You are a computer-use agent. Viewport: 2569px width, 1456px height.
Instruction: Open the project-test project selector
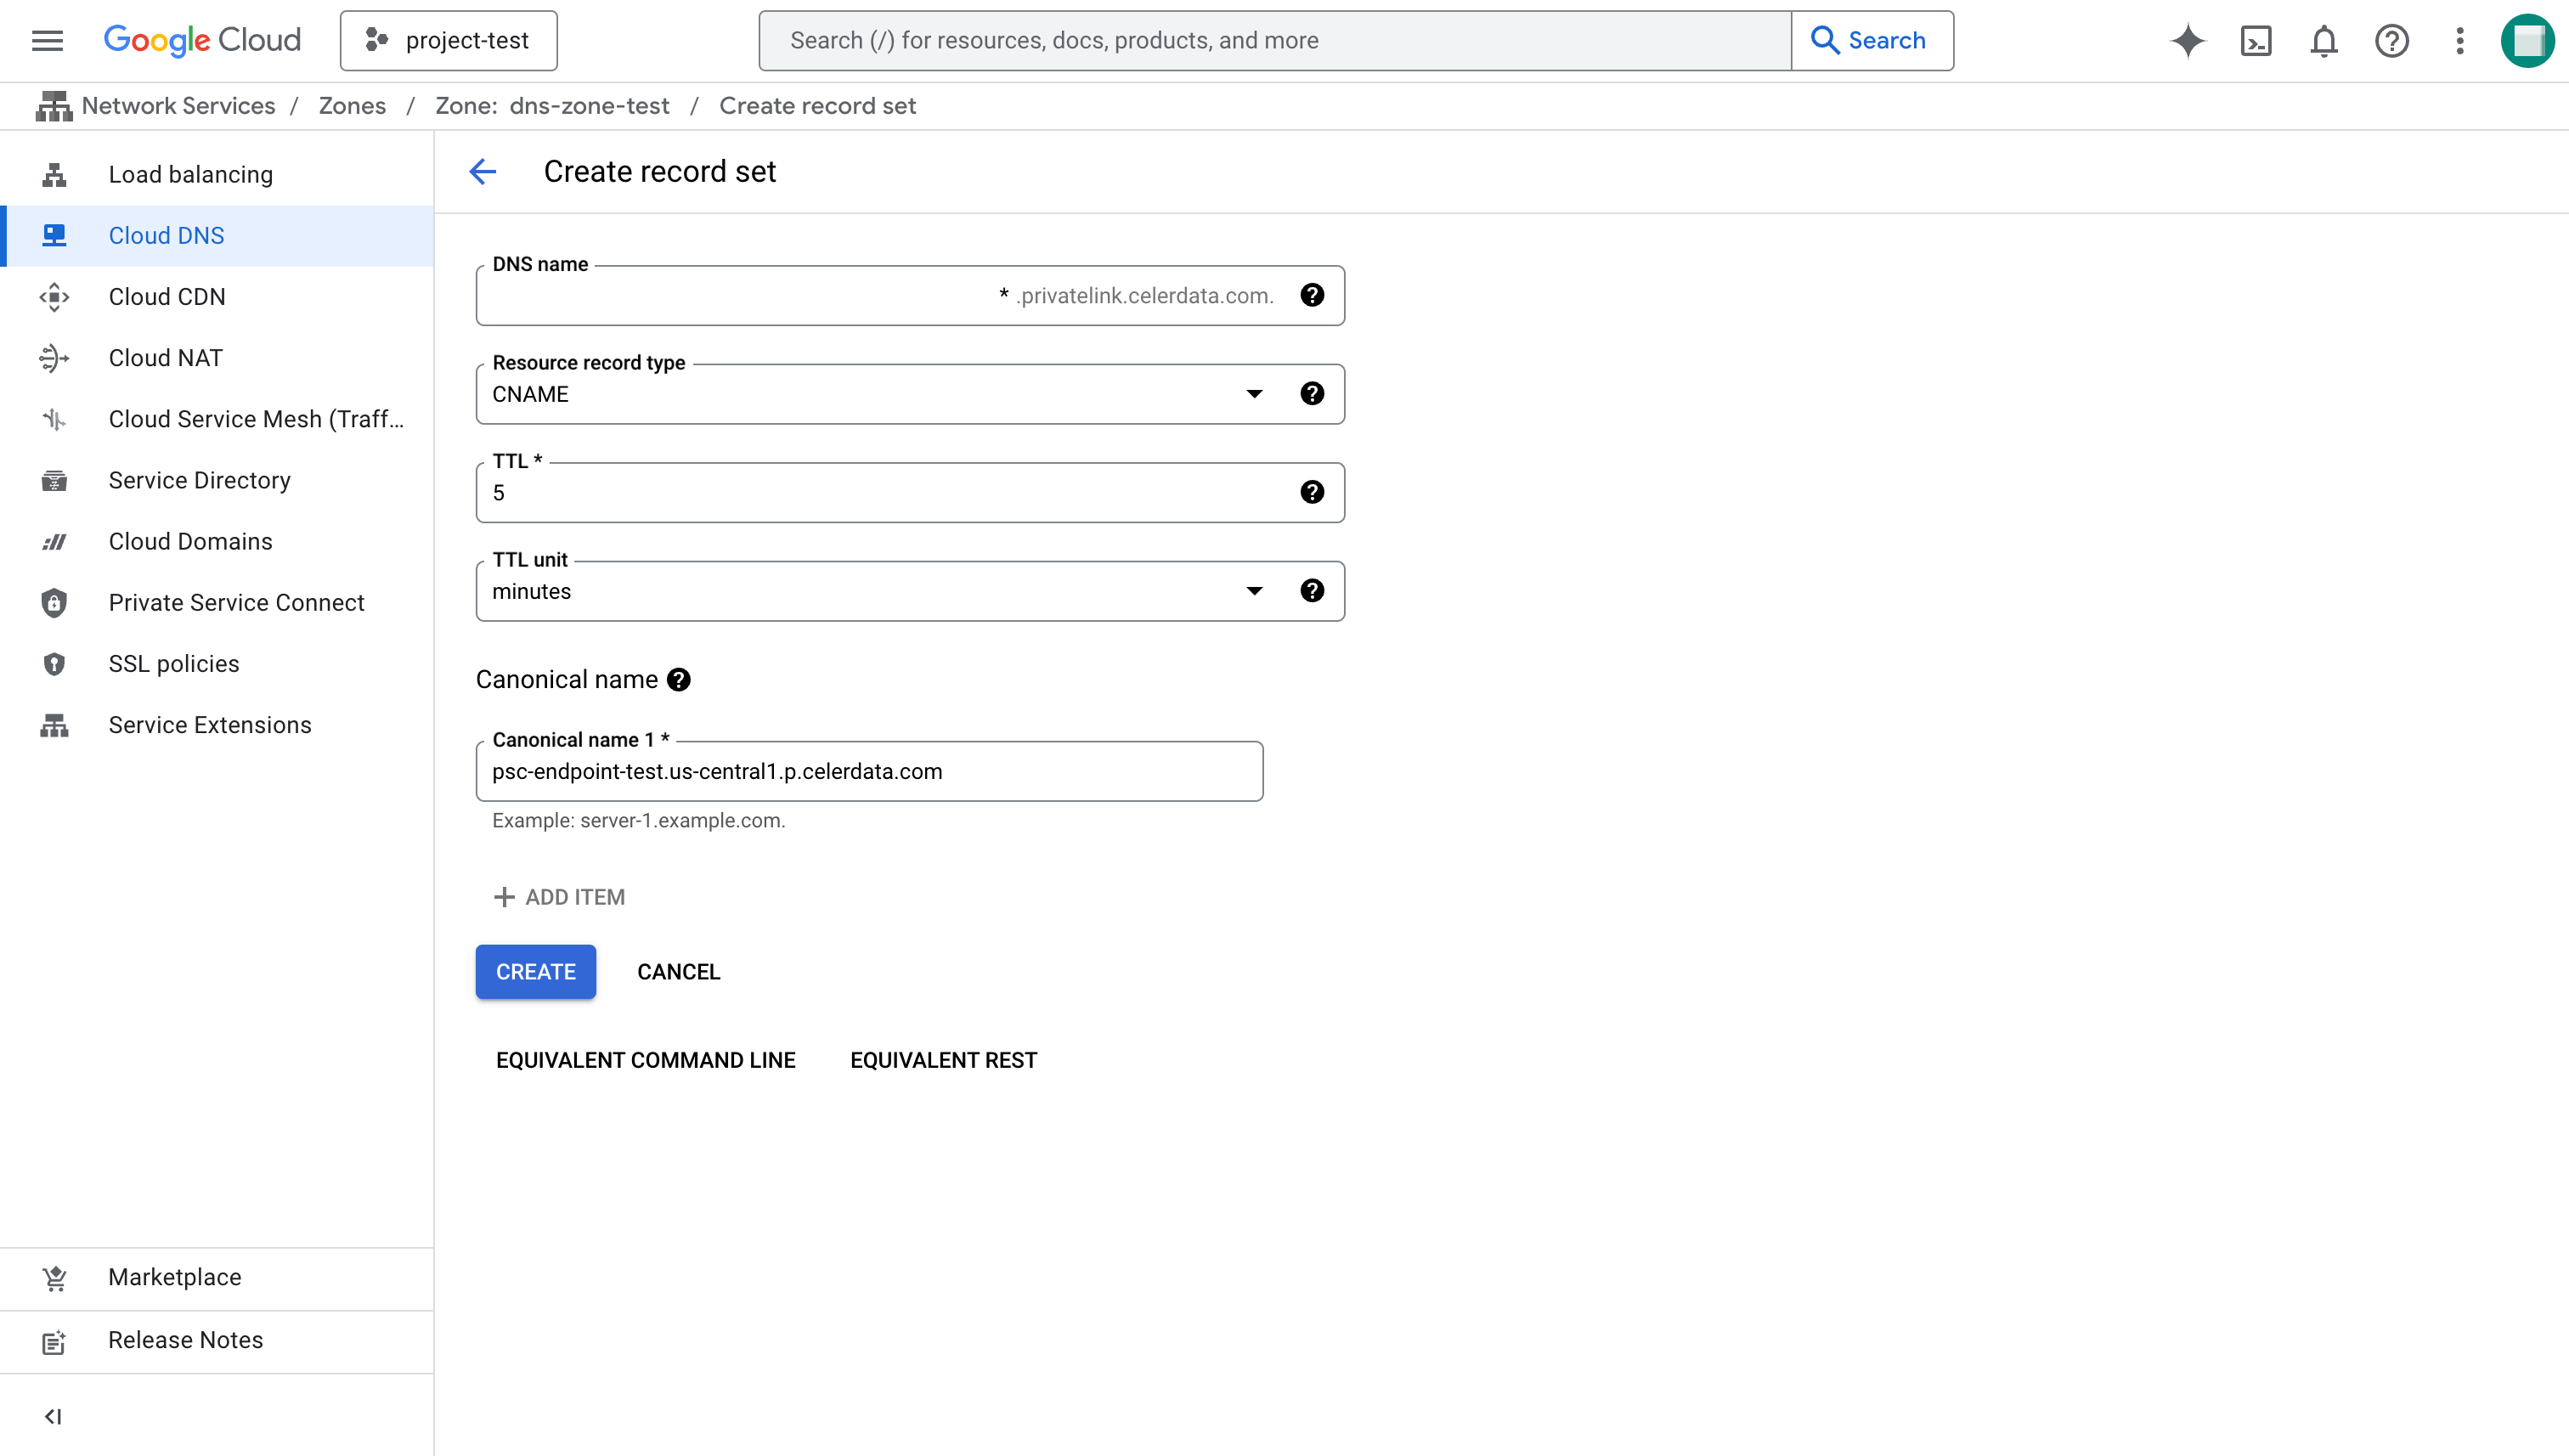click(448, 41)
